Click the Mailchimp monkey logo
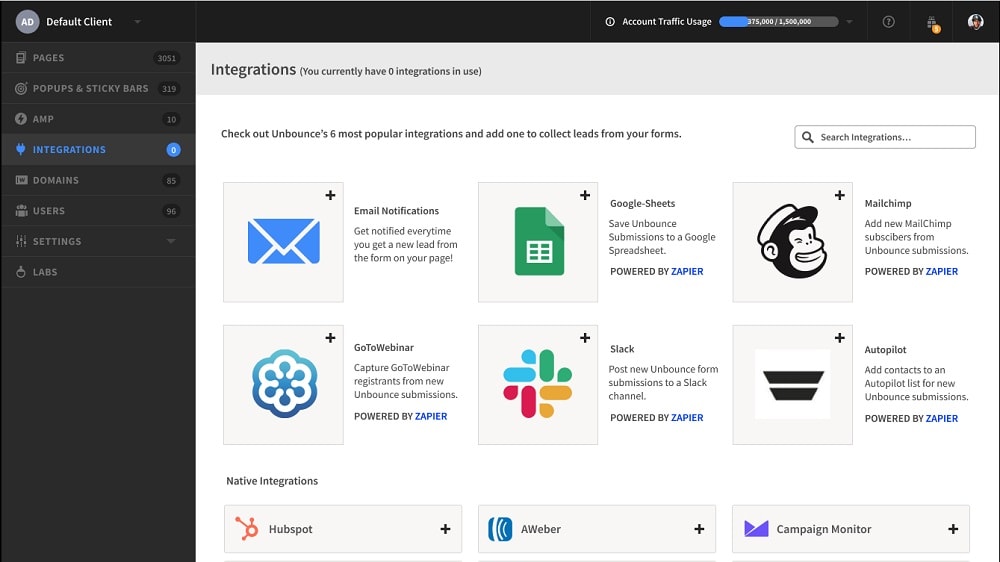Image resolution: width=1000 pixels, height=562 pixels. [792, 241]
